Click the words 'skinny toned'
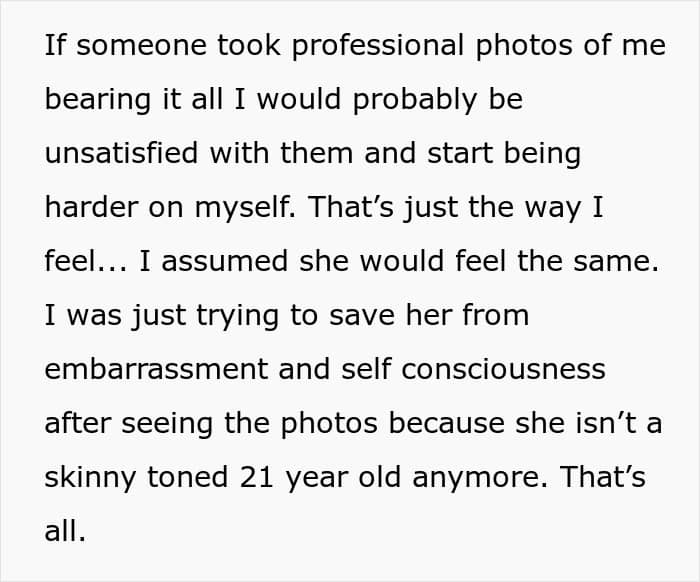Image resolution: width=700 pixels, height=582 pixels. 137,478
